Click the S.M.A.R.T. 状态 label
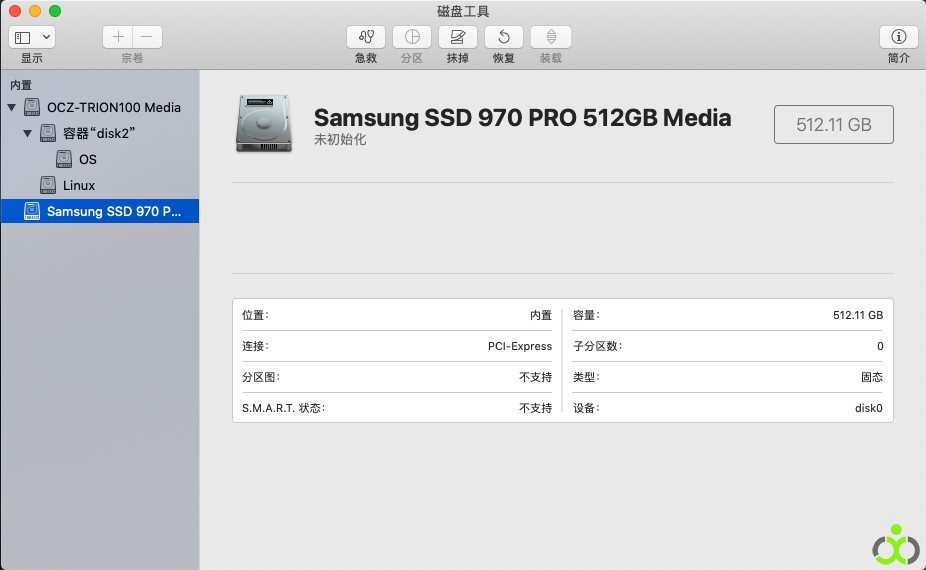 [283, 408]
